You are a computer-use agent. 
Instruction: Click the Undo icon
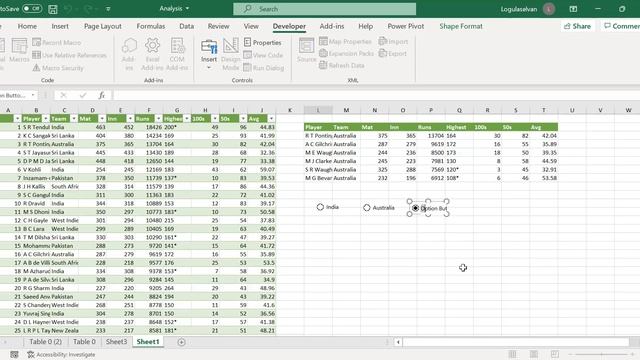[x=68, y=9]
